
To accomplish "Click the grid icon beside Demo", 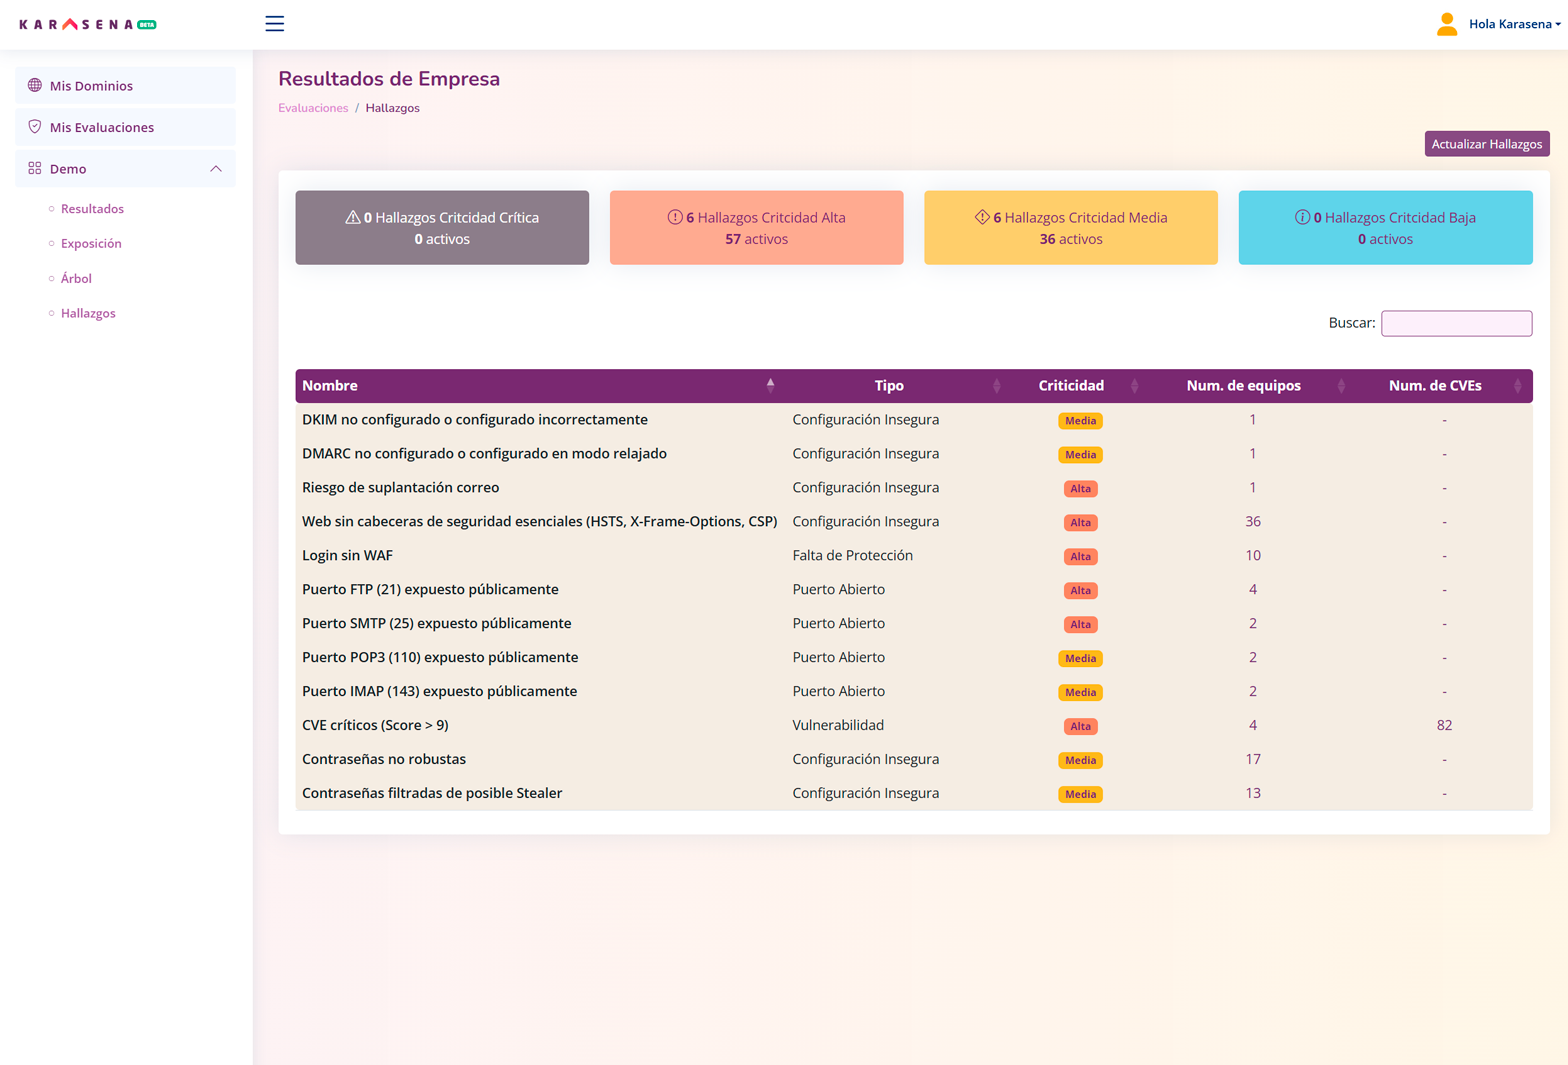I will (35, 169).
